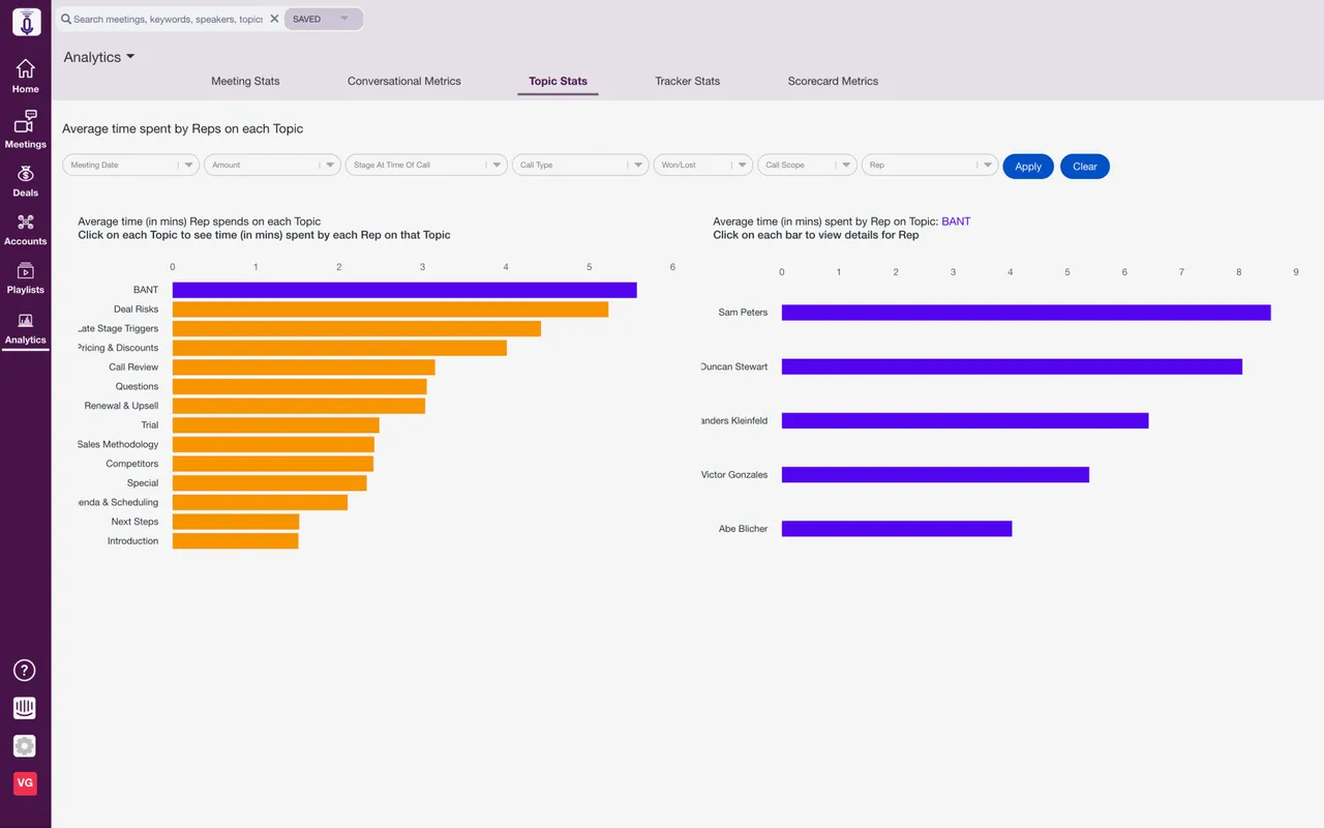1324x828 pixels.
Task: Open the SAVED searches dropdown
Action: [323, 19]
